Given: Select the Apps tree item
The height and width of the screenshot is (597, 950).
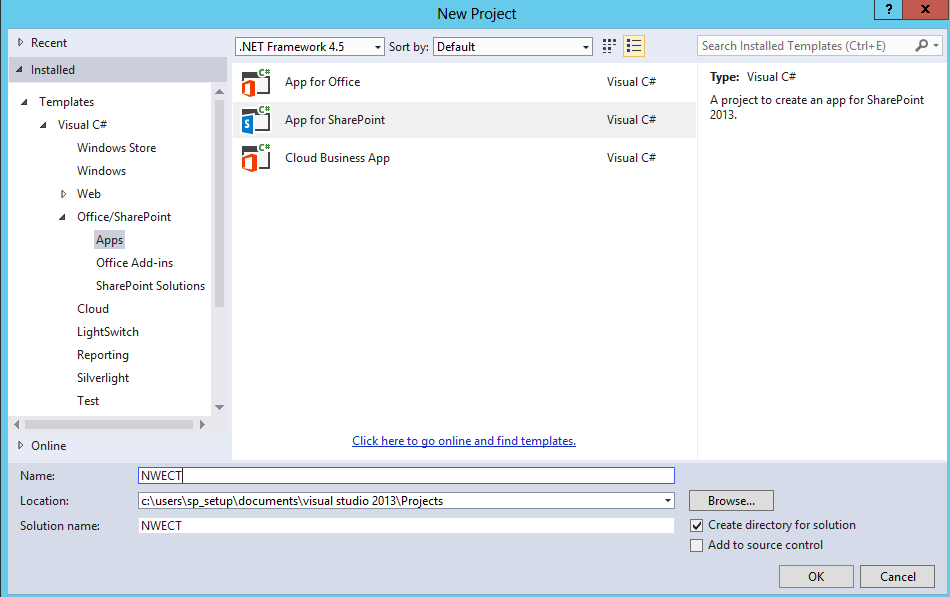Looking at the screenshot, I should click(x=110, y=240).
